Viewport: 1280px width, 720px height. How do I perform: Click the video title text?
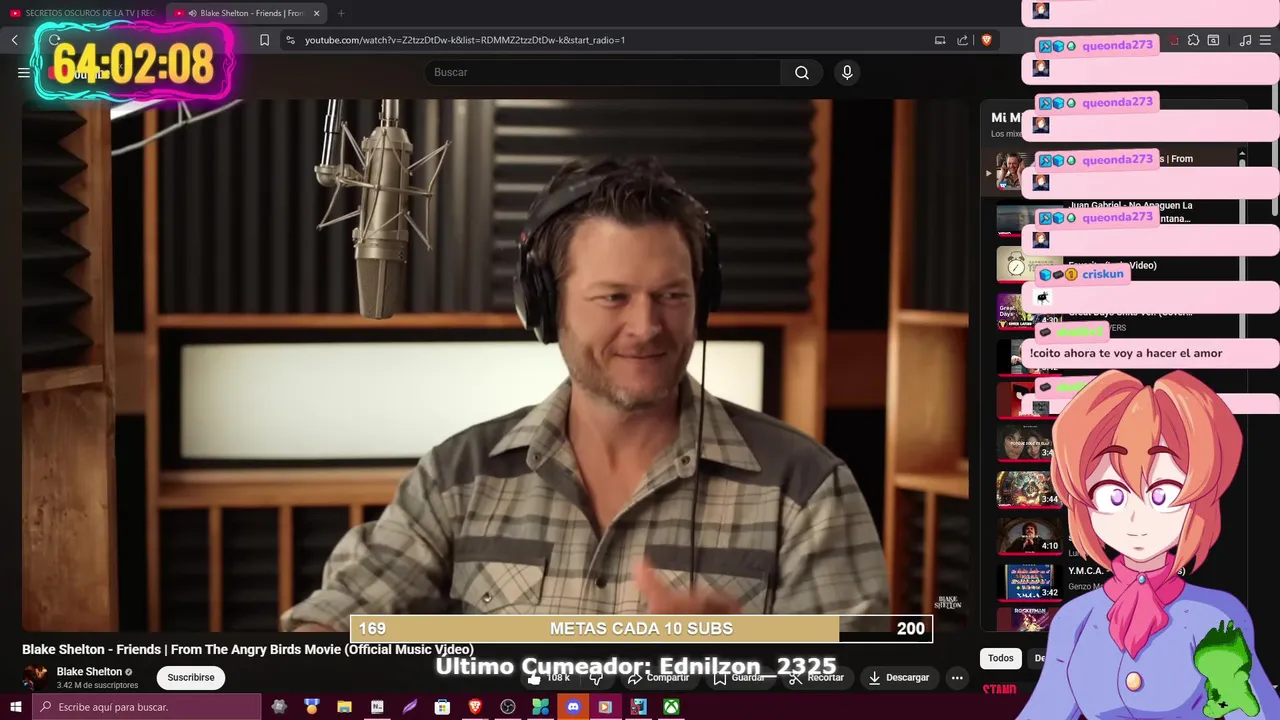tap(248, 649)
